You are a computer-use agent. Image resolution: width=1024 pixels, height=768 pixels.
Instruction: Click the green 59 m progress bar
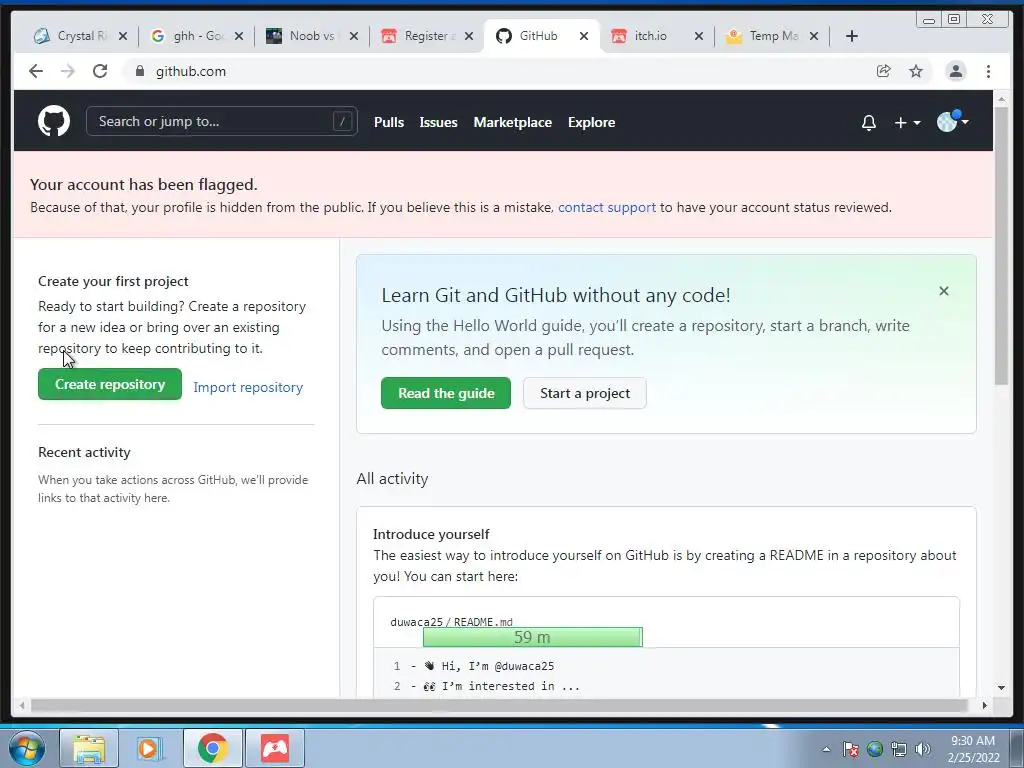[533, 637]
